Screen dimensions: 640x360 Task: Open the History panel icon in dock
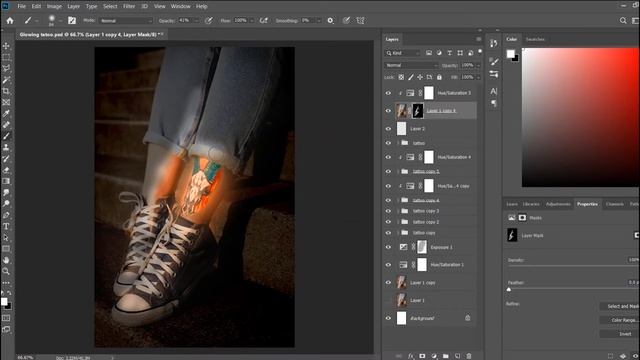tap(493, 43)
